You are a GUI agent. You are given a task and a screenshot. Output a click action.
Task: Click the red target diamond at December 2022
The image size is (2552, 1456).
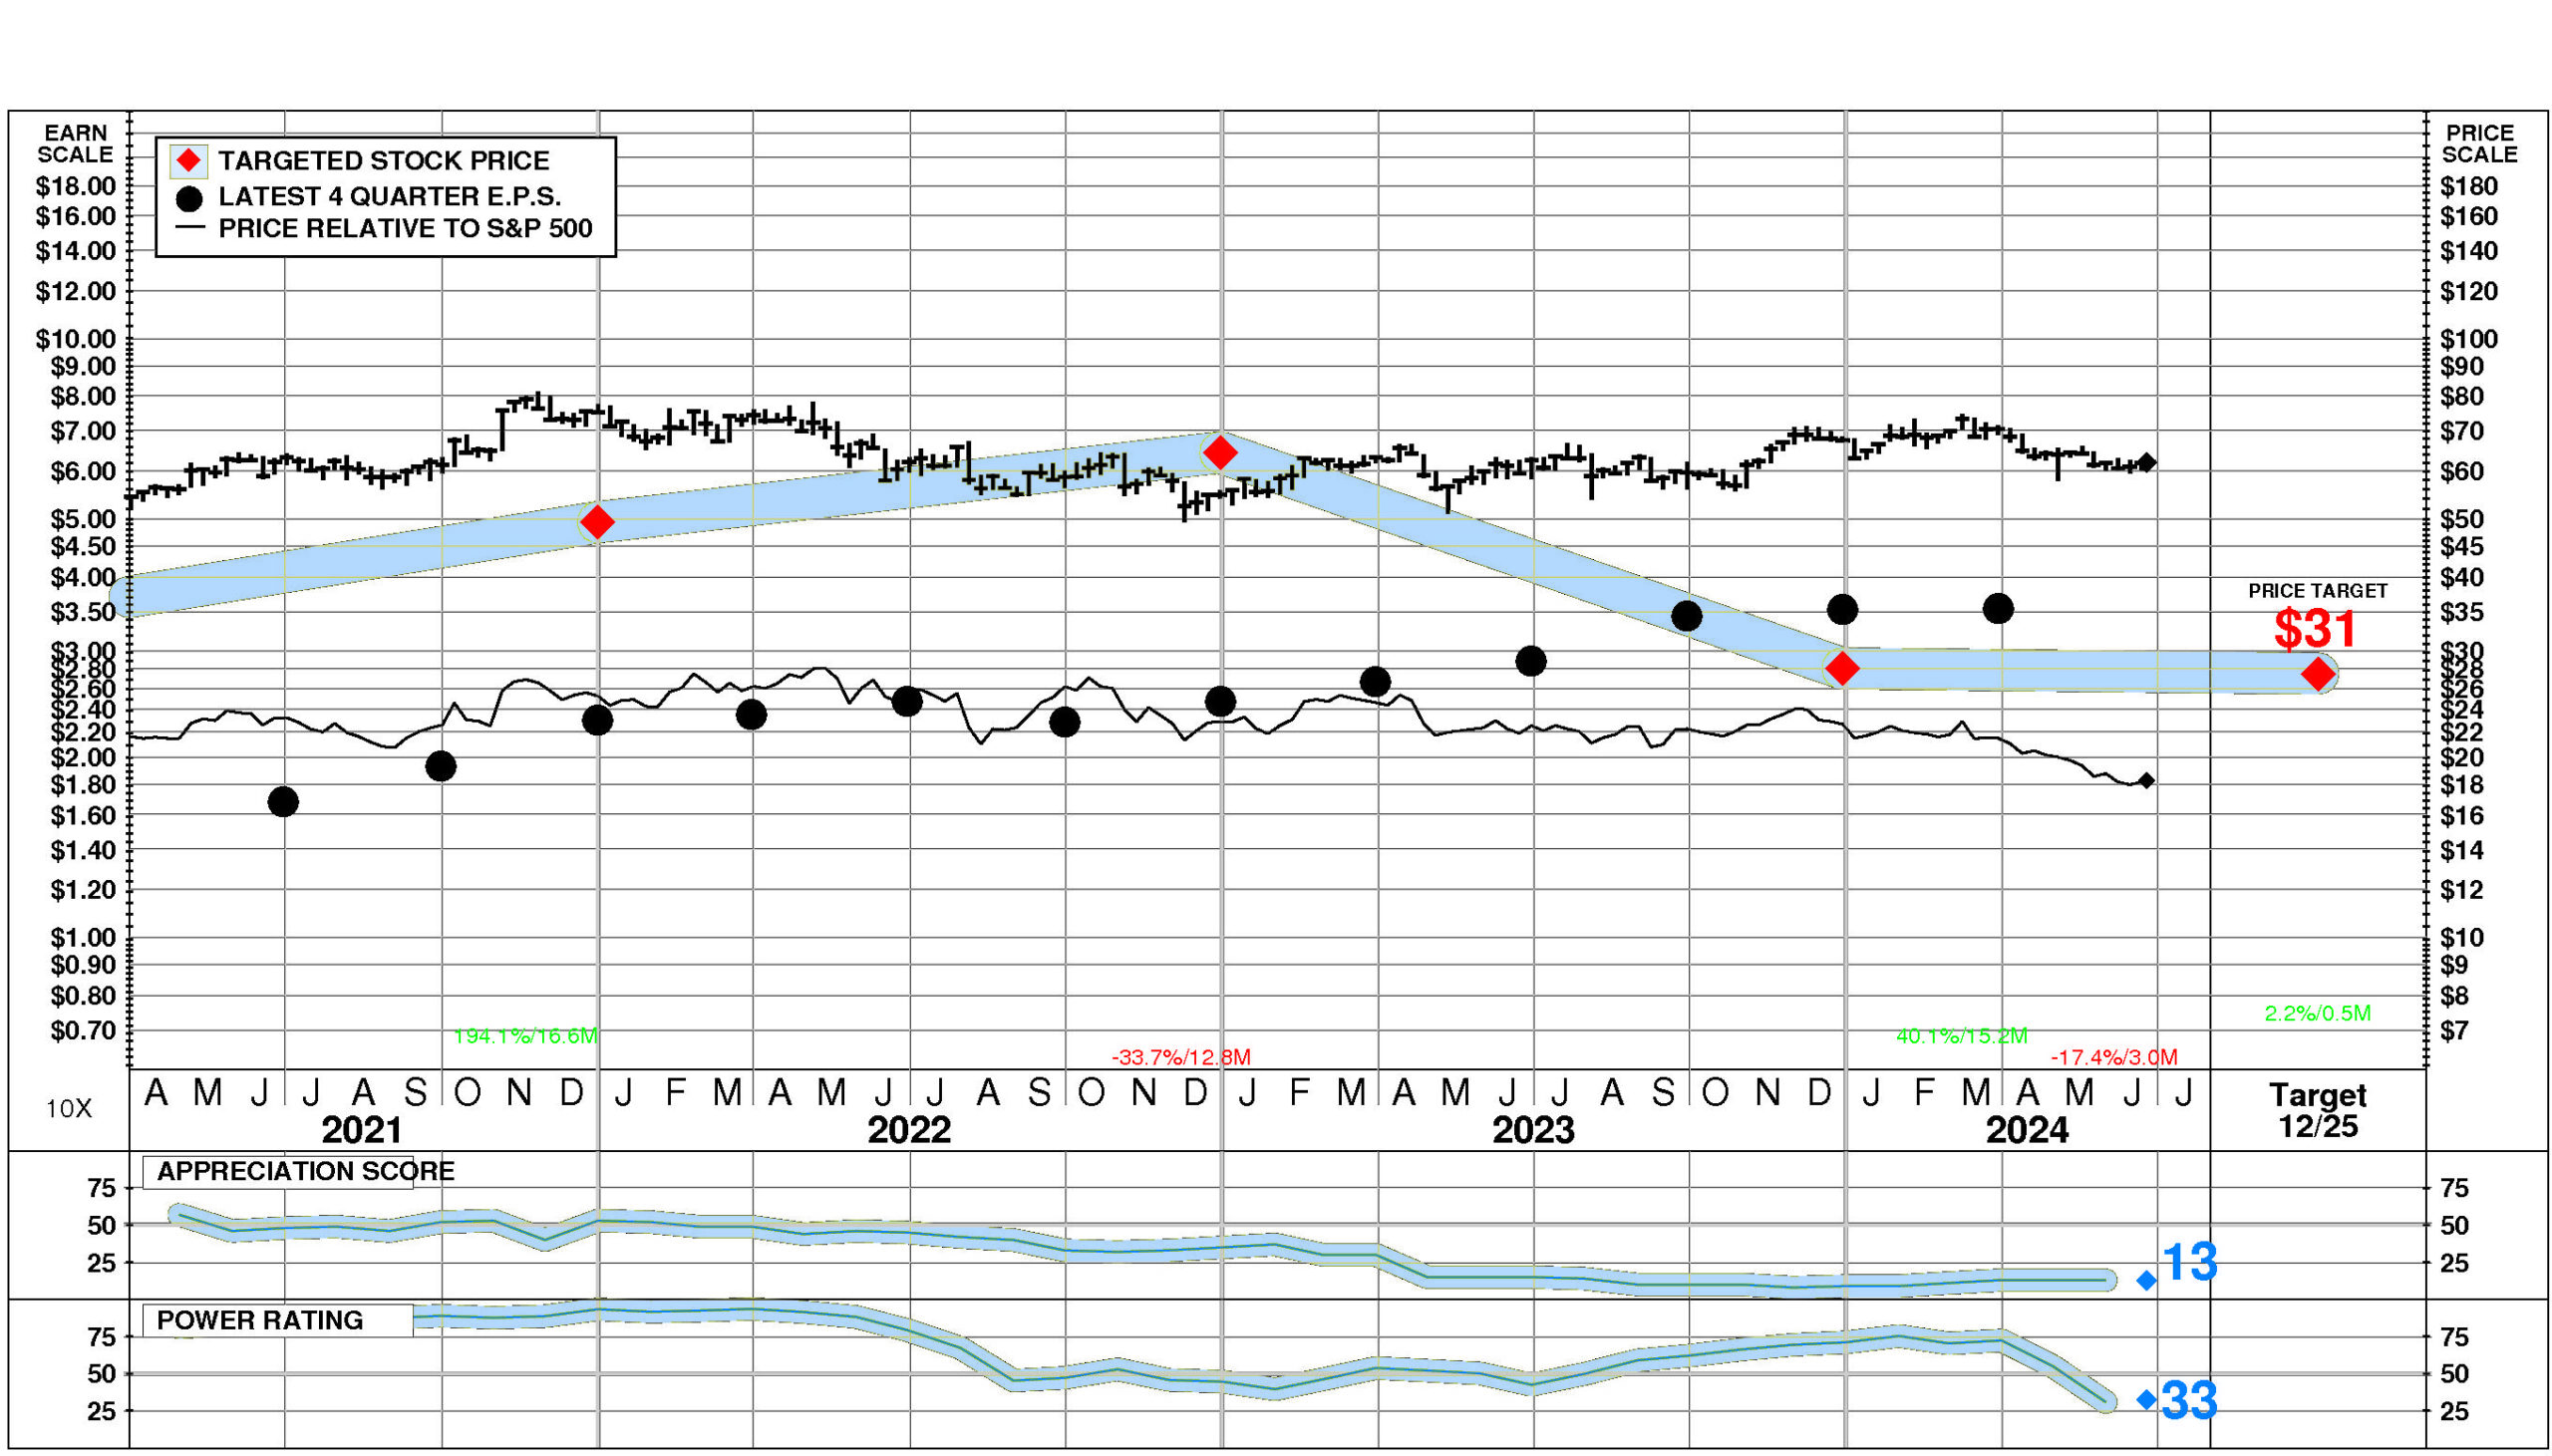[1219, 453]
